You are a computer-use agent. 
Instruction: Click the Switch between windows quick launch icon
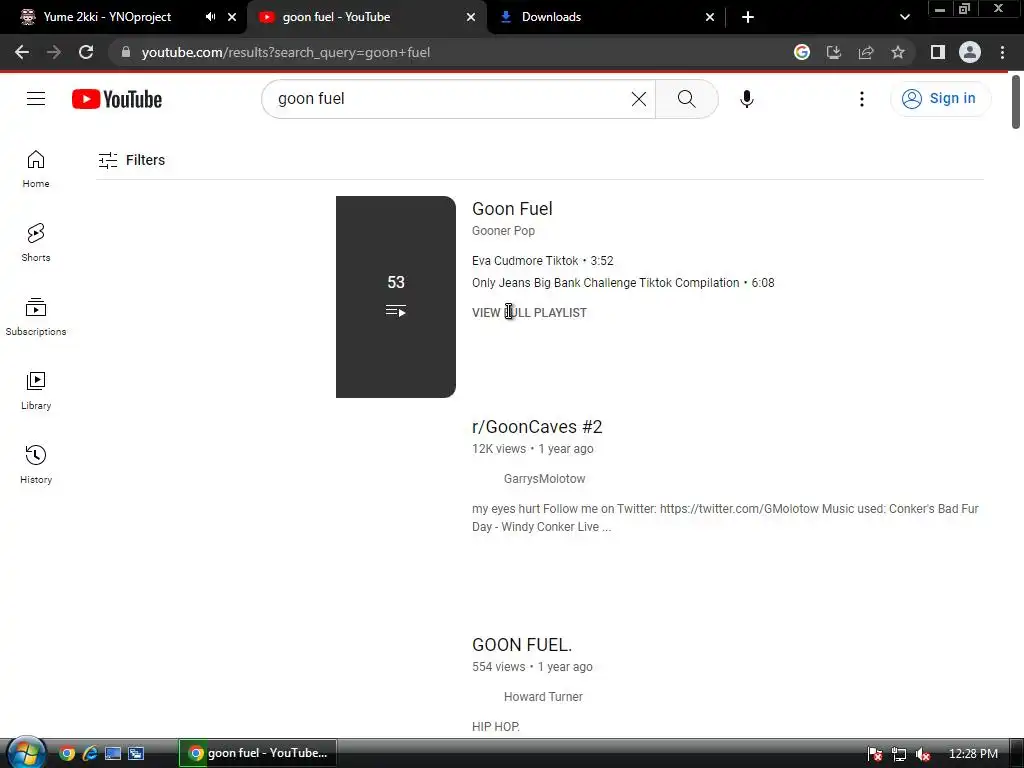(x=136, y=754)
